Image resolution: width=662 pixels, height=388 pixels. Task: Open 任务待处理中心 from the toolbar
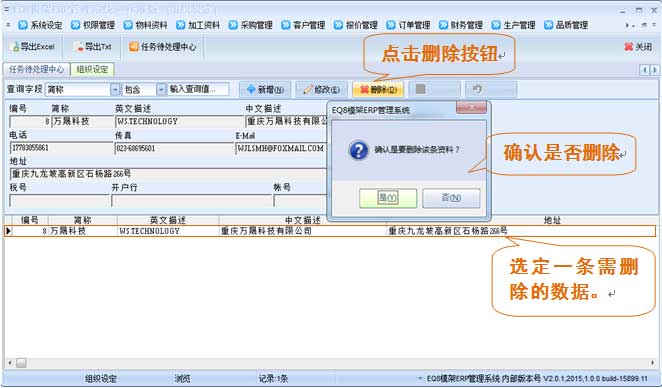[x=163, y=47]
